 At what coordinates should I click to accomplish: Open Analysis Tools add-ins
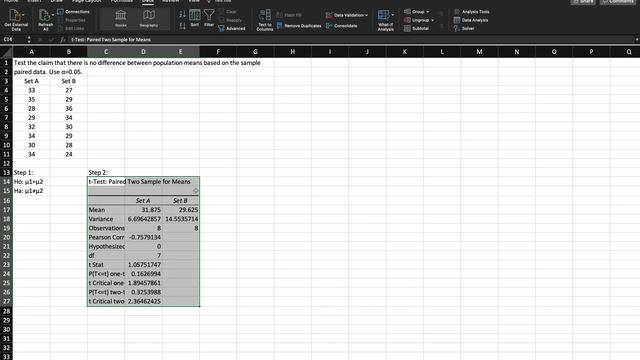point(471,12)
